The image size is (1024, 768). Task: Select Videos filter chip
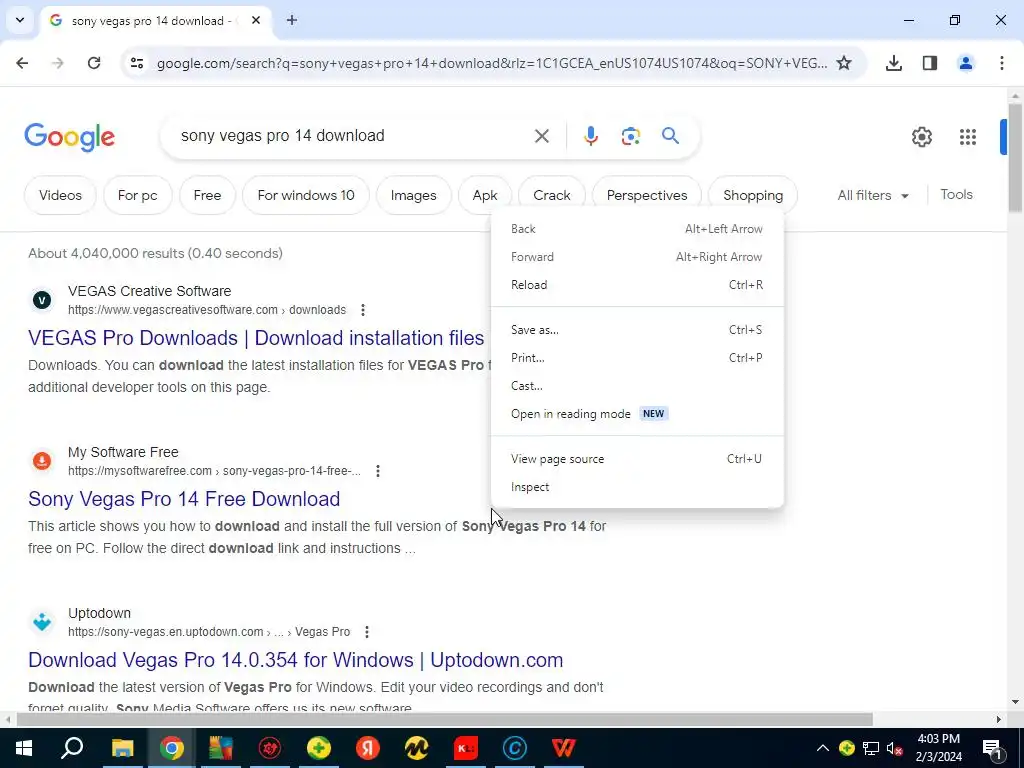(60, 195)
